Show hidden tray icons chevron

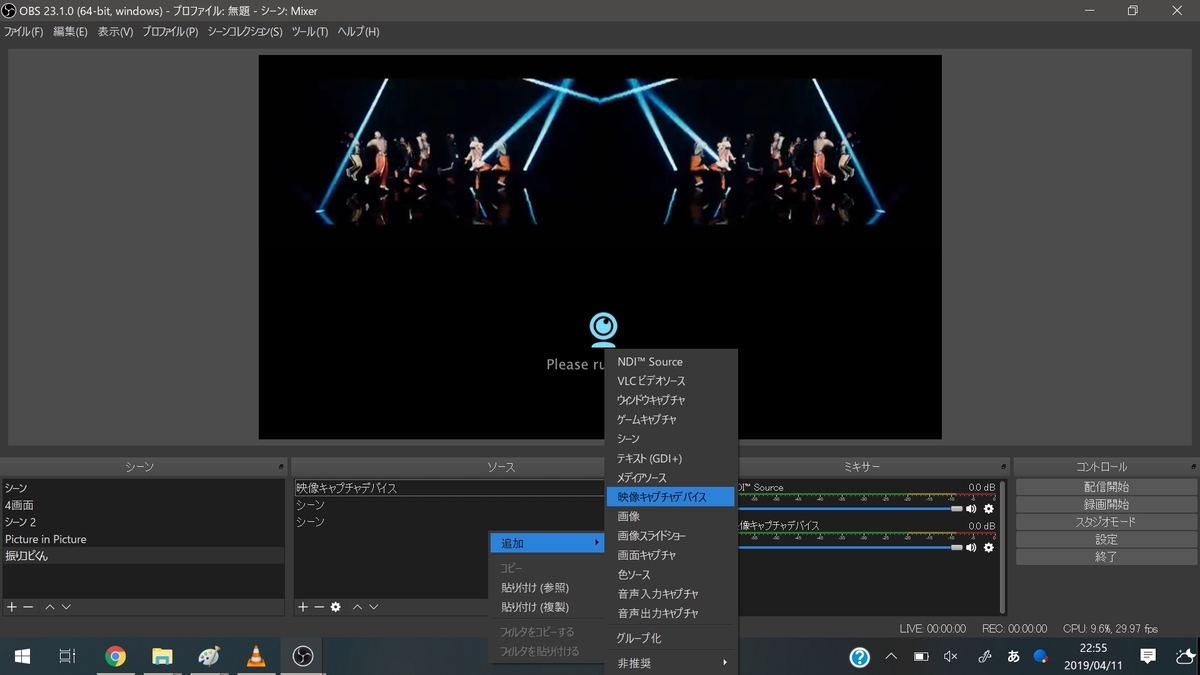[890, 656]
